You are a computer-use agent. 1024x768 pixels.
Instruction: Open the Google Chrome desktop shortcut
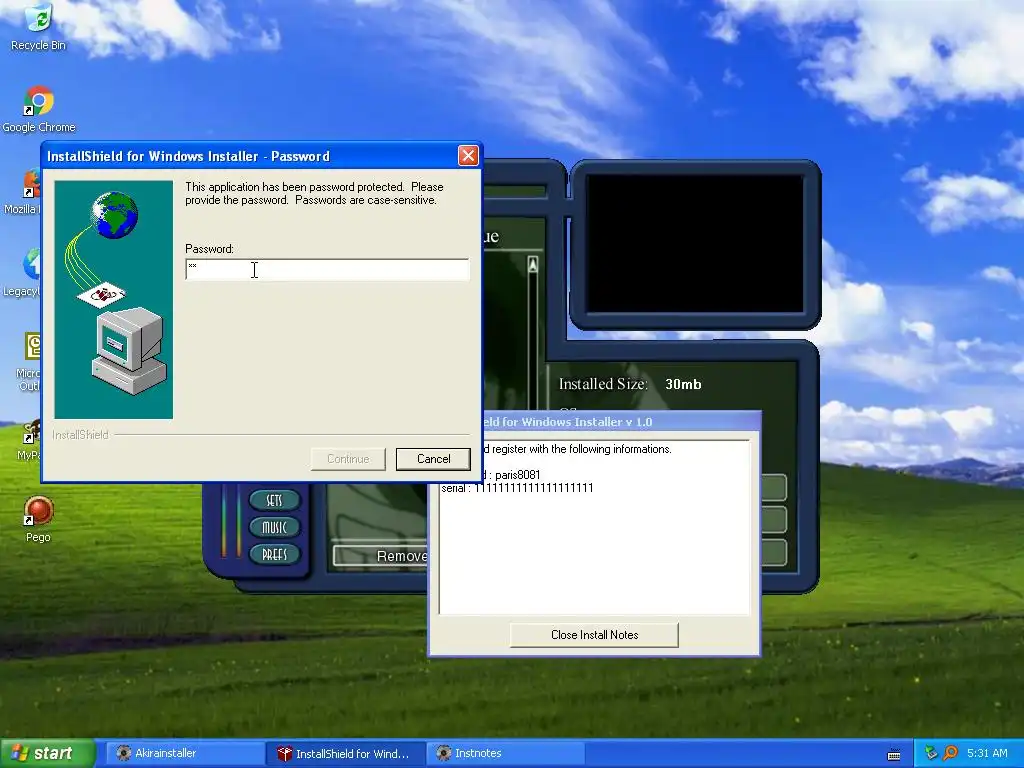pyautogui.click(x=39, y=110)
